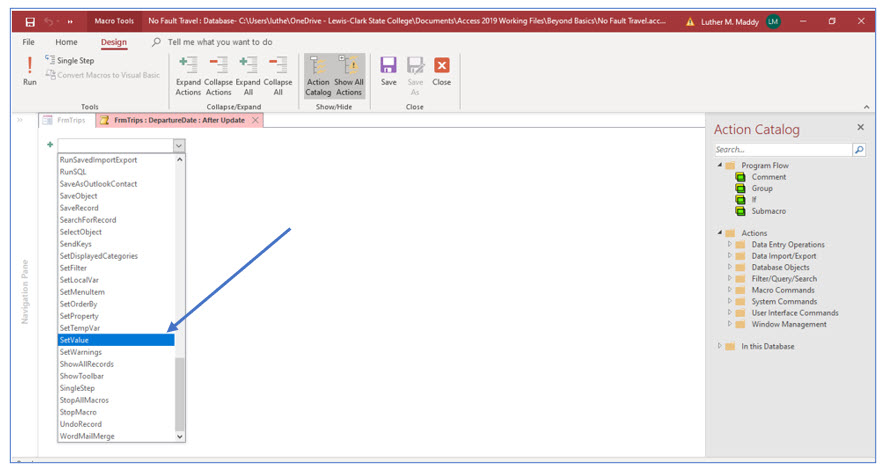Expand the Database Objects folder
886x468 pixels.
click(x=729, y=267)
